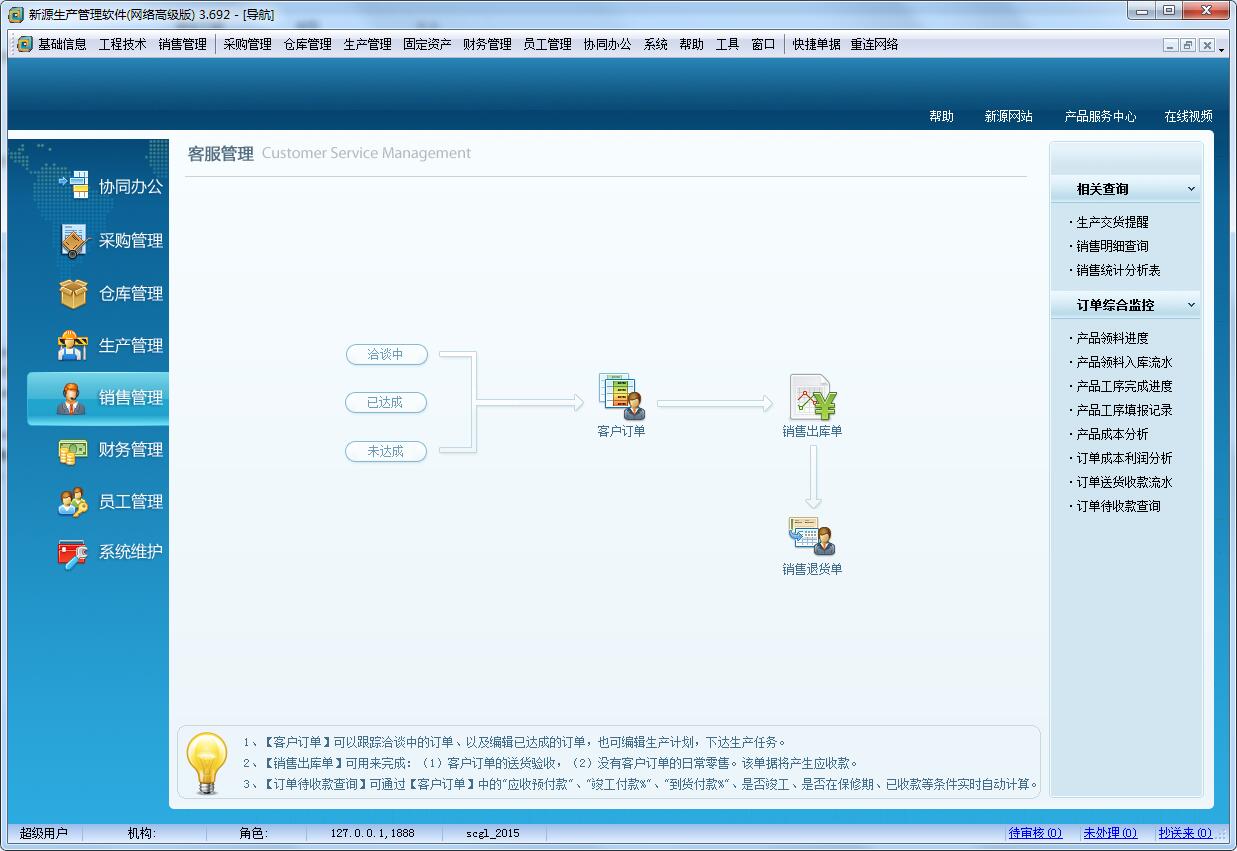Open the 固定资产 menu
This screenshot has height=851, width=1237.
tap(427, 44)
